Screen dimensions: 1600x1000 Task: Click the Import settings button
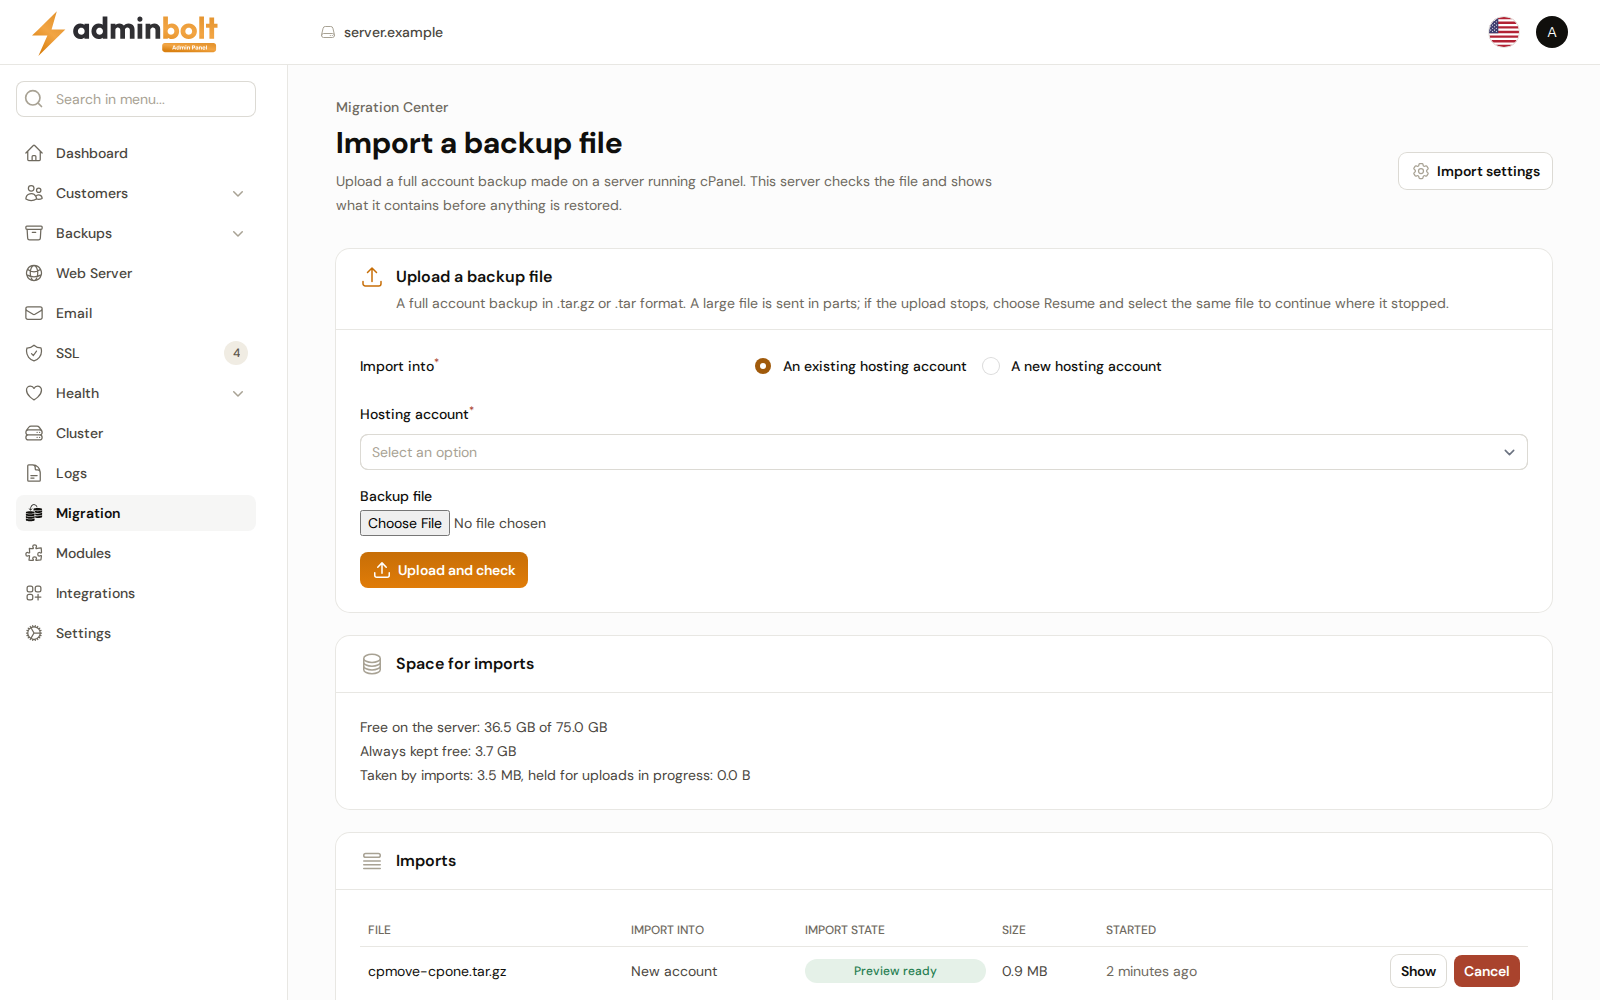coord(1475,171)
